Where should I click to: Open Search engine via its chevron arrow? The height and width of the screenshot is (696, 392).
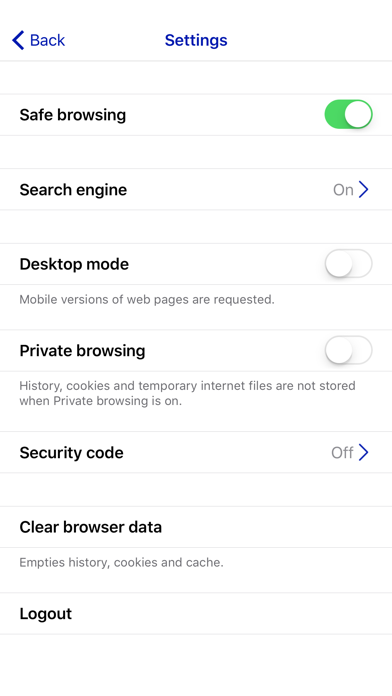(364, 190)
